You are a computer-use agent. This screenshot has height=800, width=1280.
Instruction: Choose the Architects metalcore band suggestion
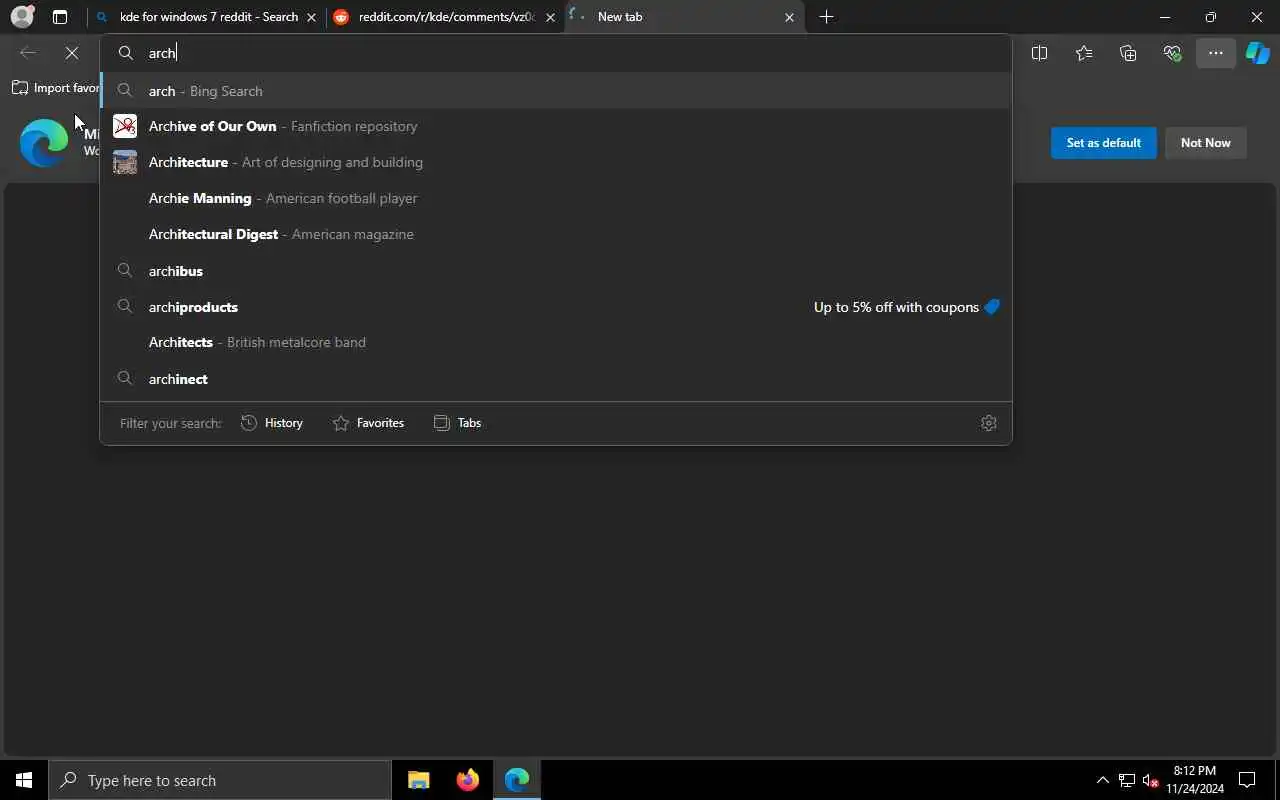556,342
